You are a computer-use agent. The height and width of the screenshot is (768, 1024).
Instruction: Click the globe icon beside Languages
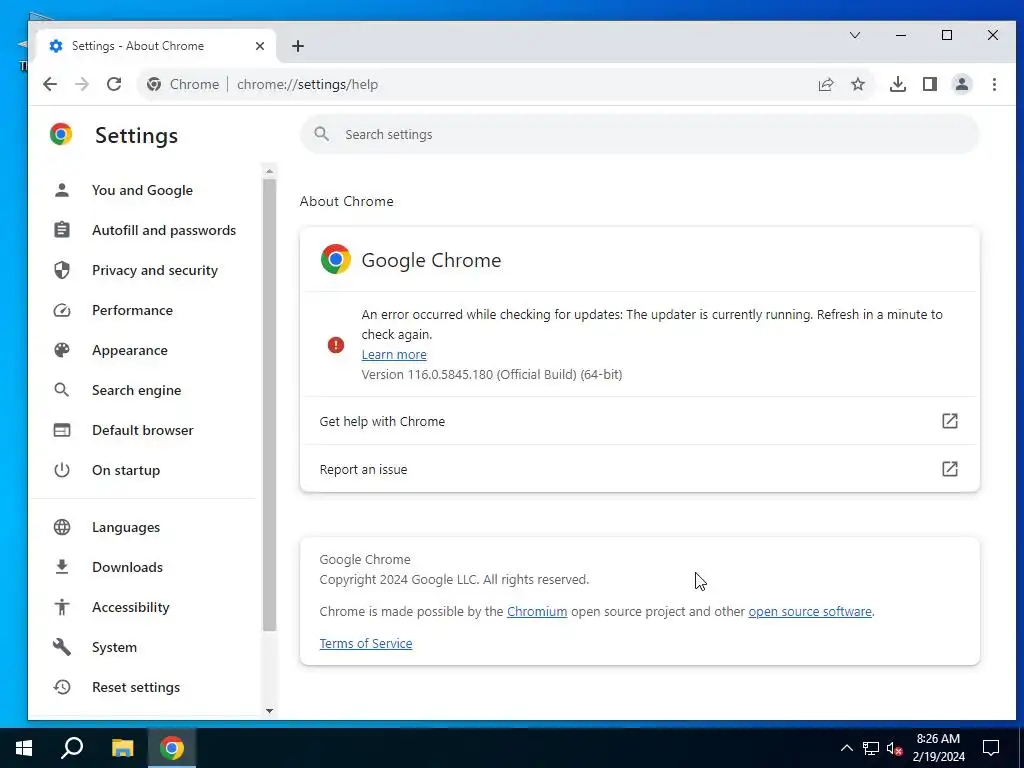[62, 527]
